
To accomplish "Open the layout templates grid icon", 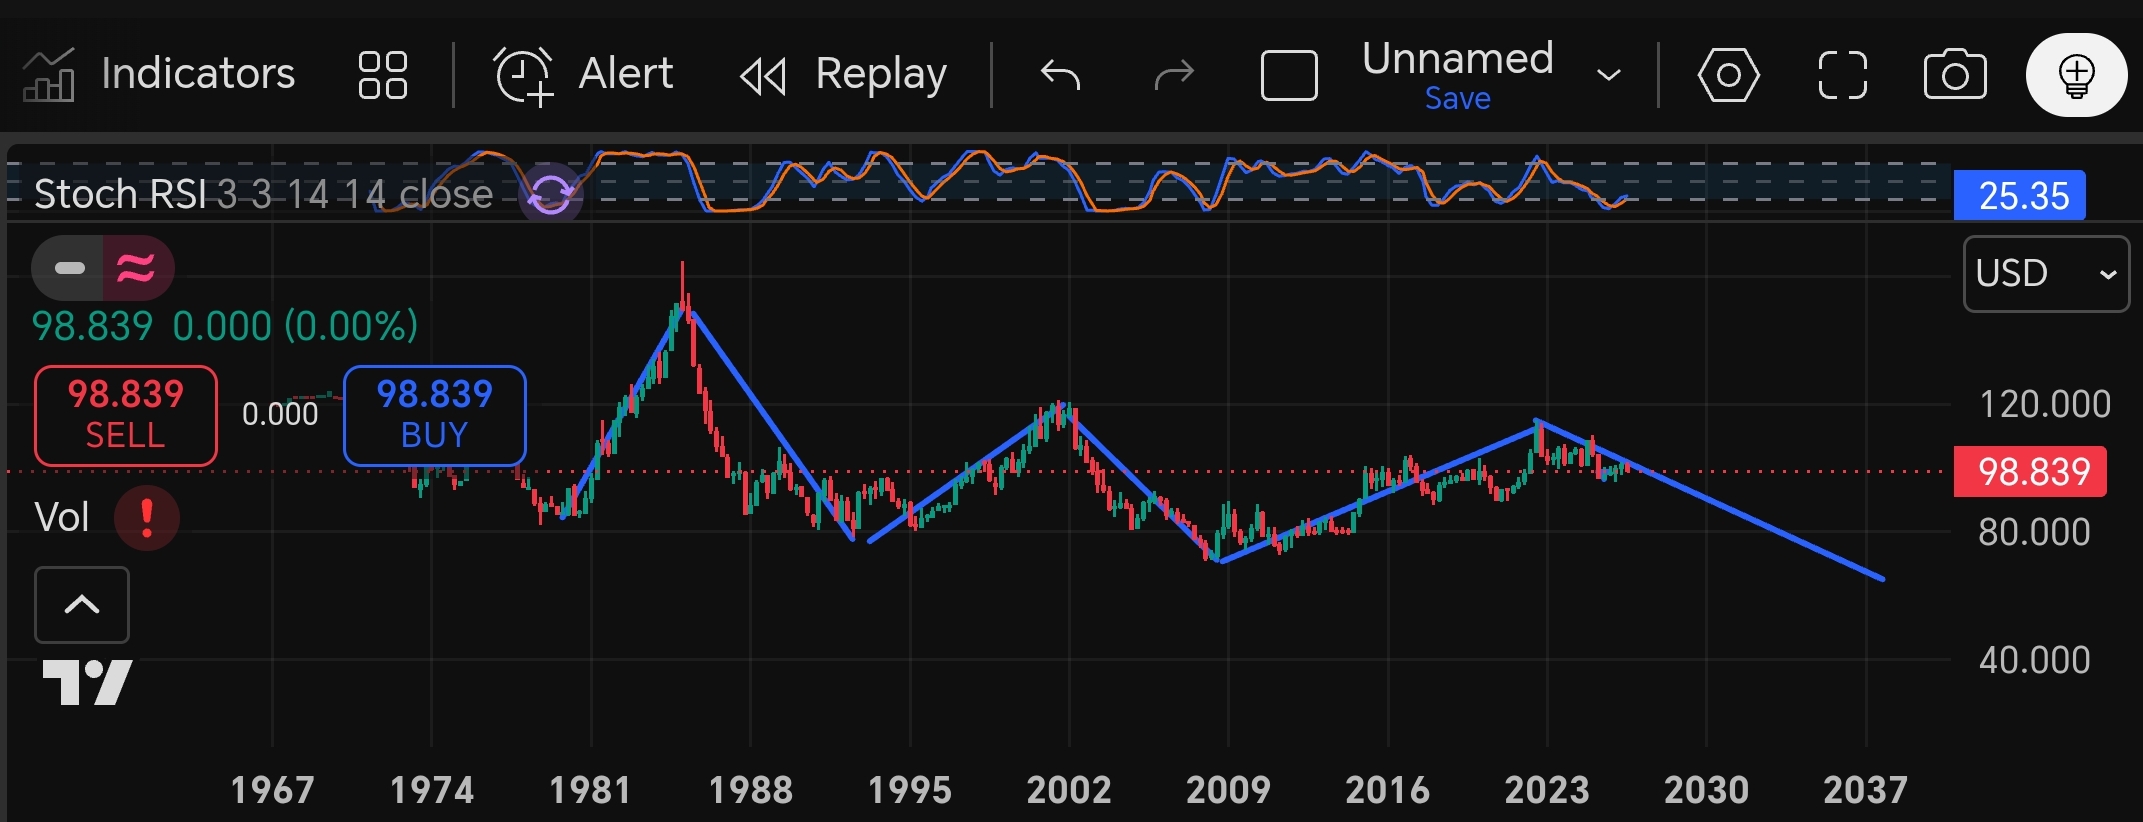I will 383,75.
